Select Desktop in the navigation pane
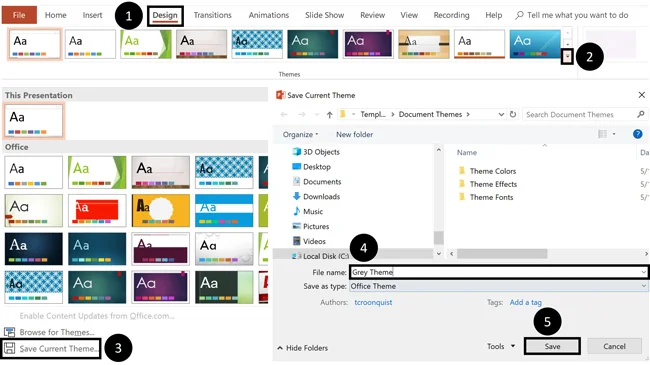This screenshot has height=365, width=650. click(x=312, y=167)
